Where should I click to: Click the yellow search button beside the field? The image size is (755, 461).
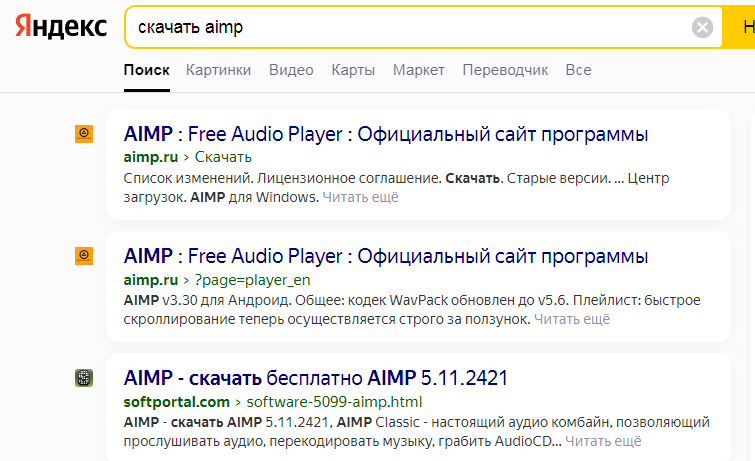739,27
